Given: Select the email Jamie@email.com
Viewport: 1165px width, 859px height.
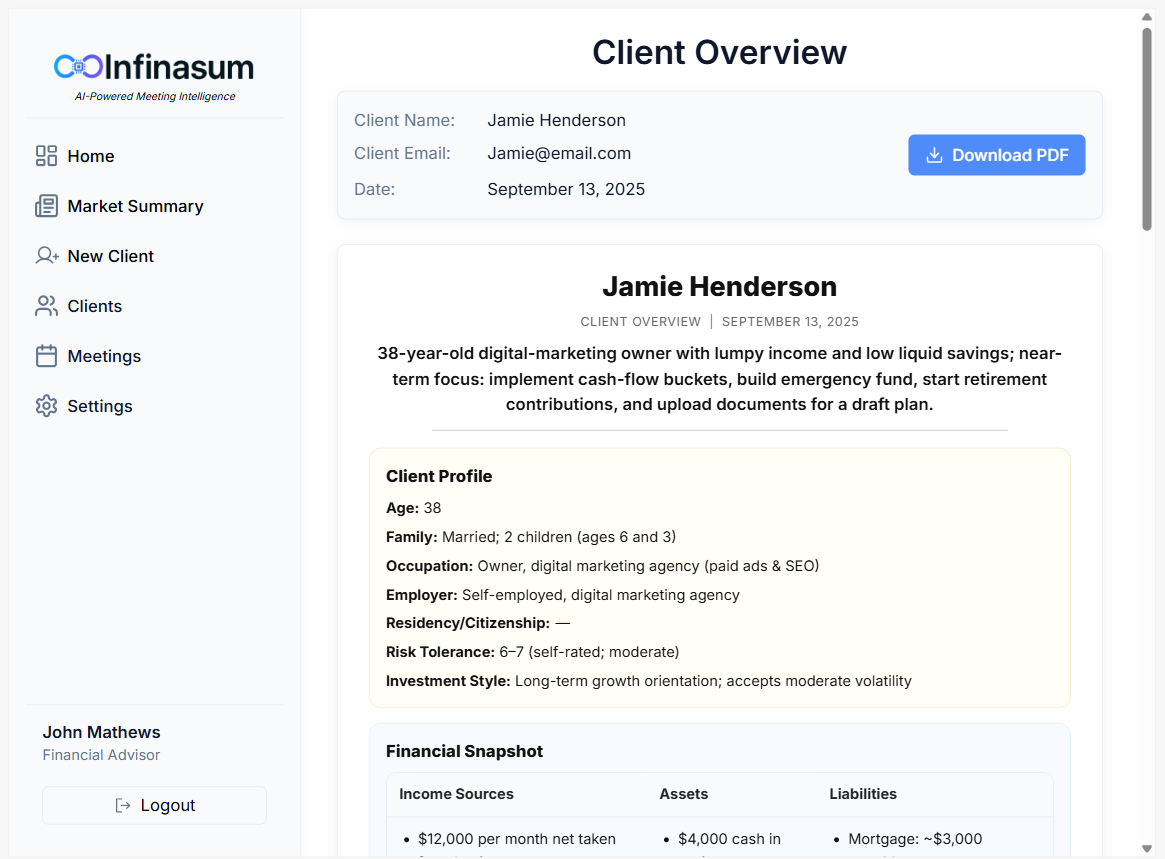Looking at the screenshot, I should [559, 154].
